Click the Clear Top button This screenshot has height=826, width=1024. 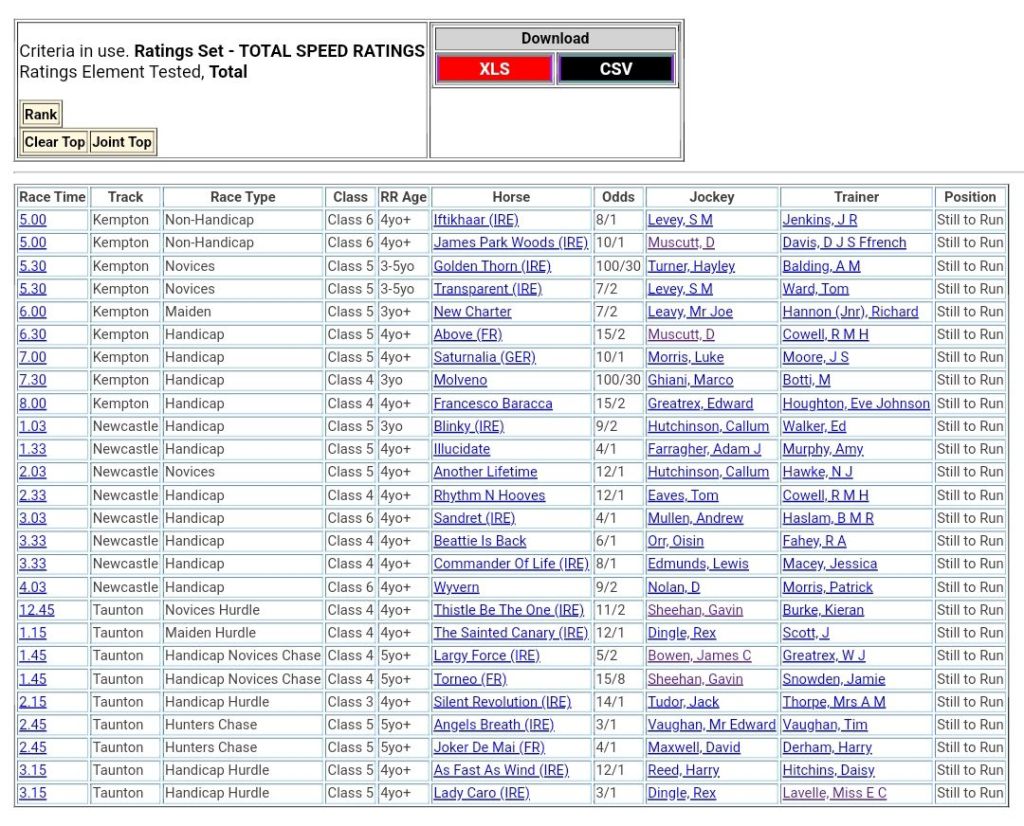click(x=54, y=142)
